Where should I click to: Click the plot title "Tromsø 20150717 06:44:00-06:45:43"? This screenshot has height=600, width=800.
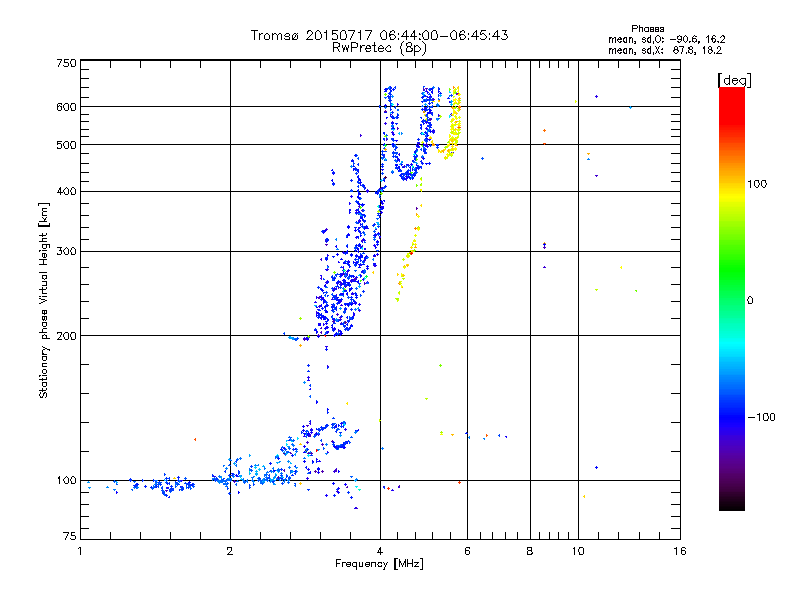pos(379,35)
